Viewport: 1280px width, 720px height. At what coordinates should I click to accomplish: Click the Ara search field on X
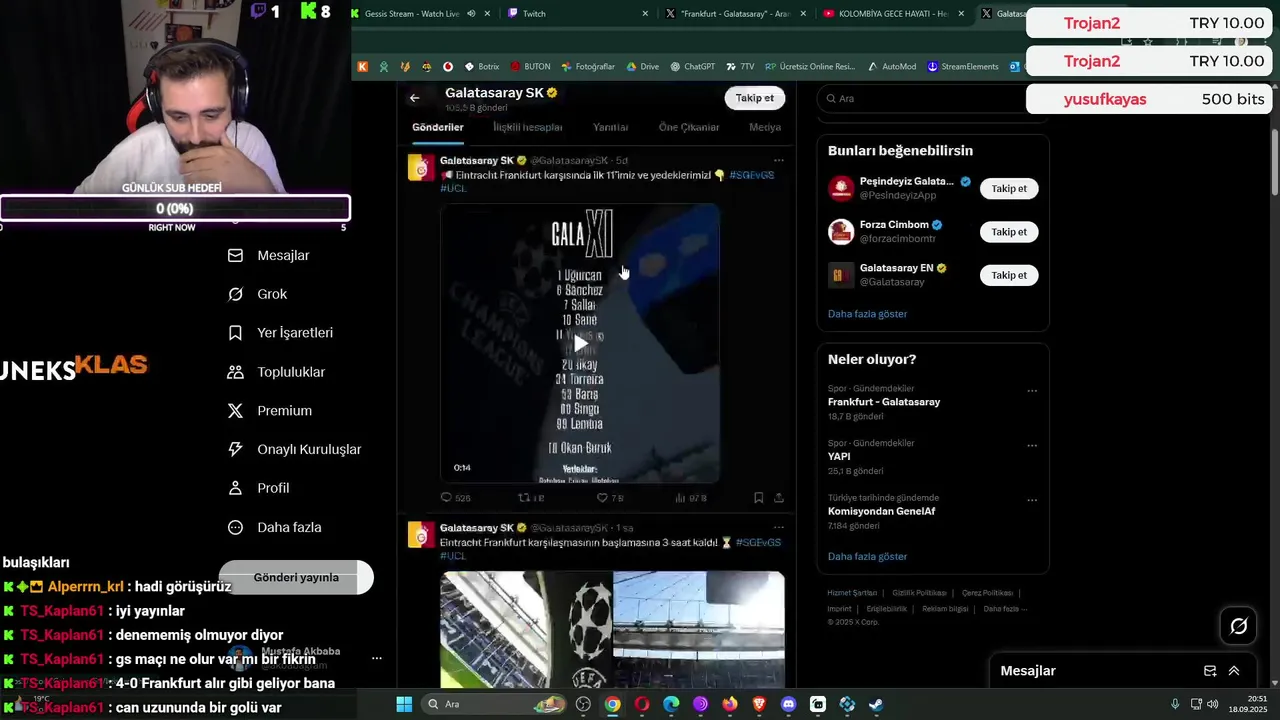pyautogui.click(x=932, y=98)
